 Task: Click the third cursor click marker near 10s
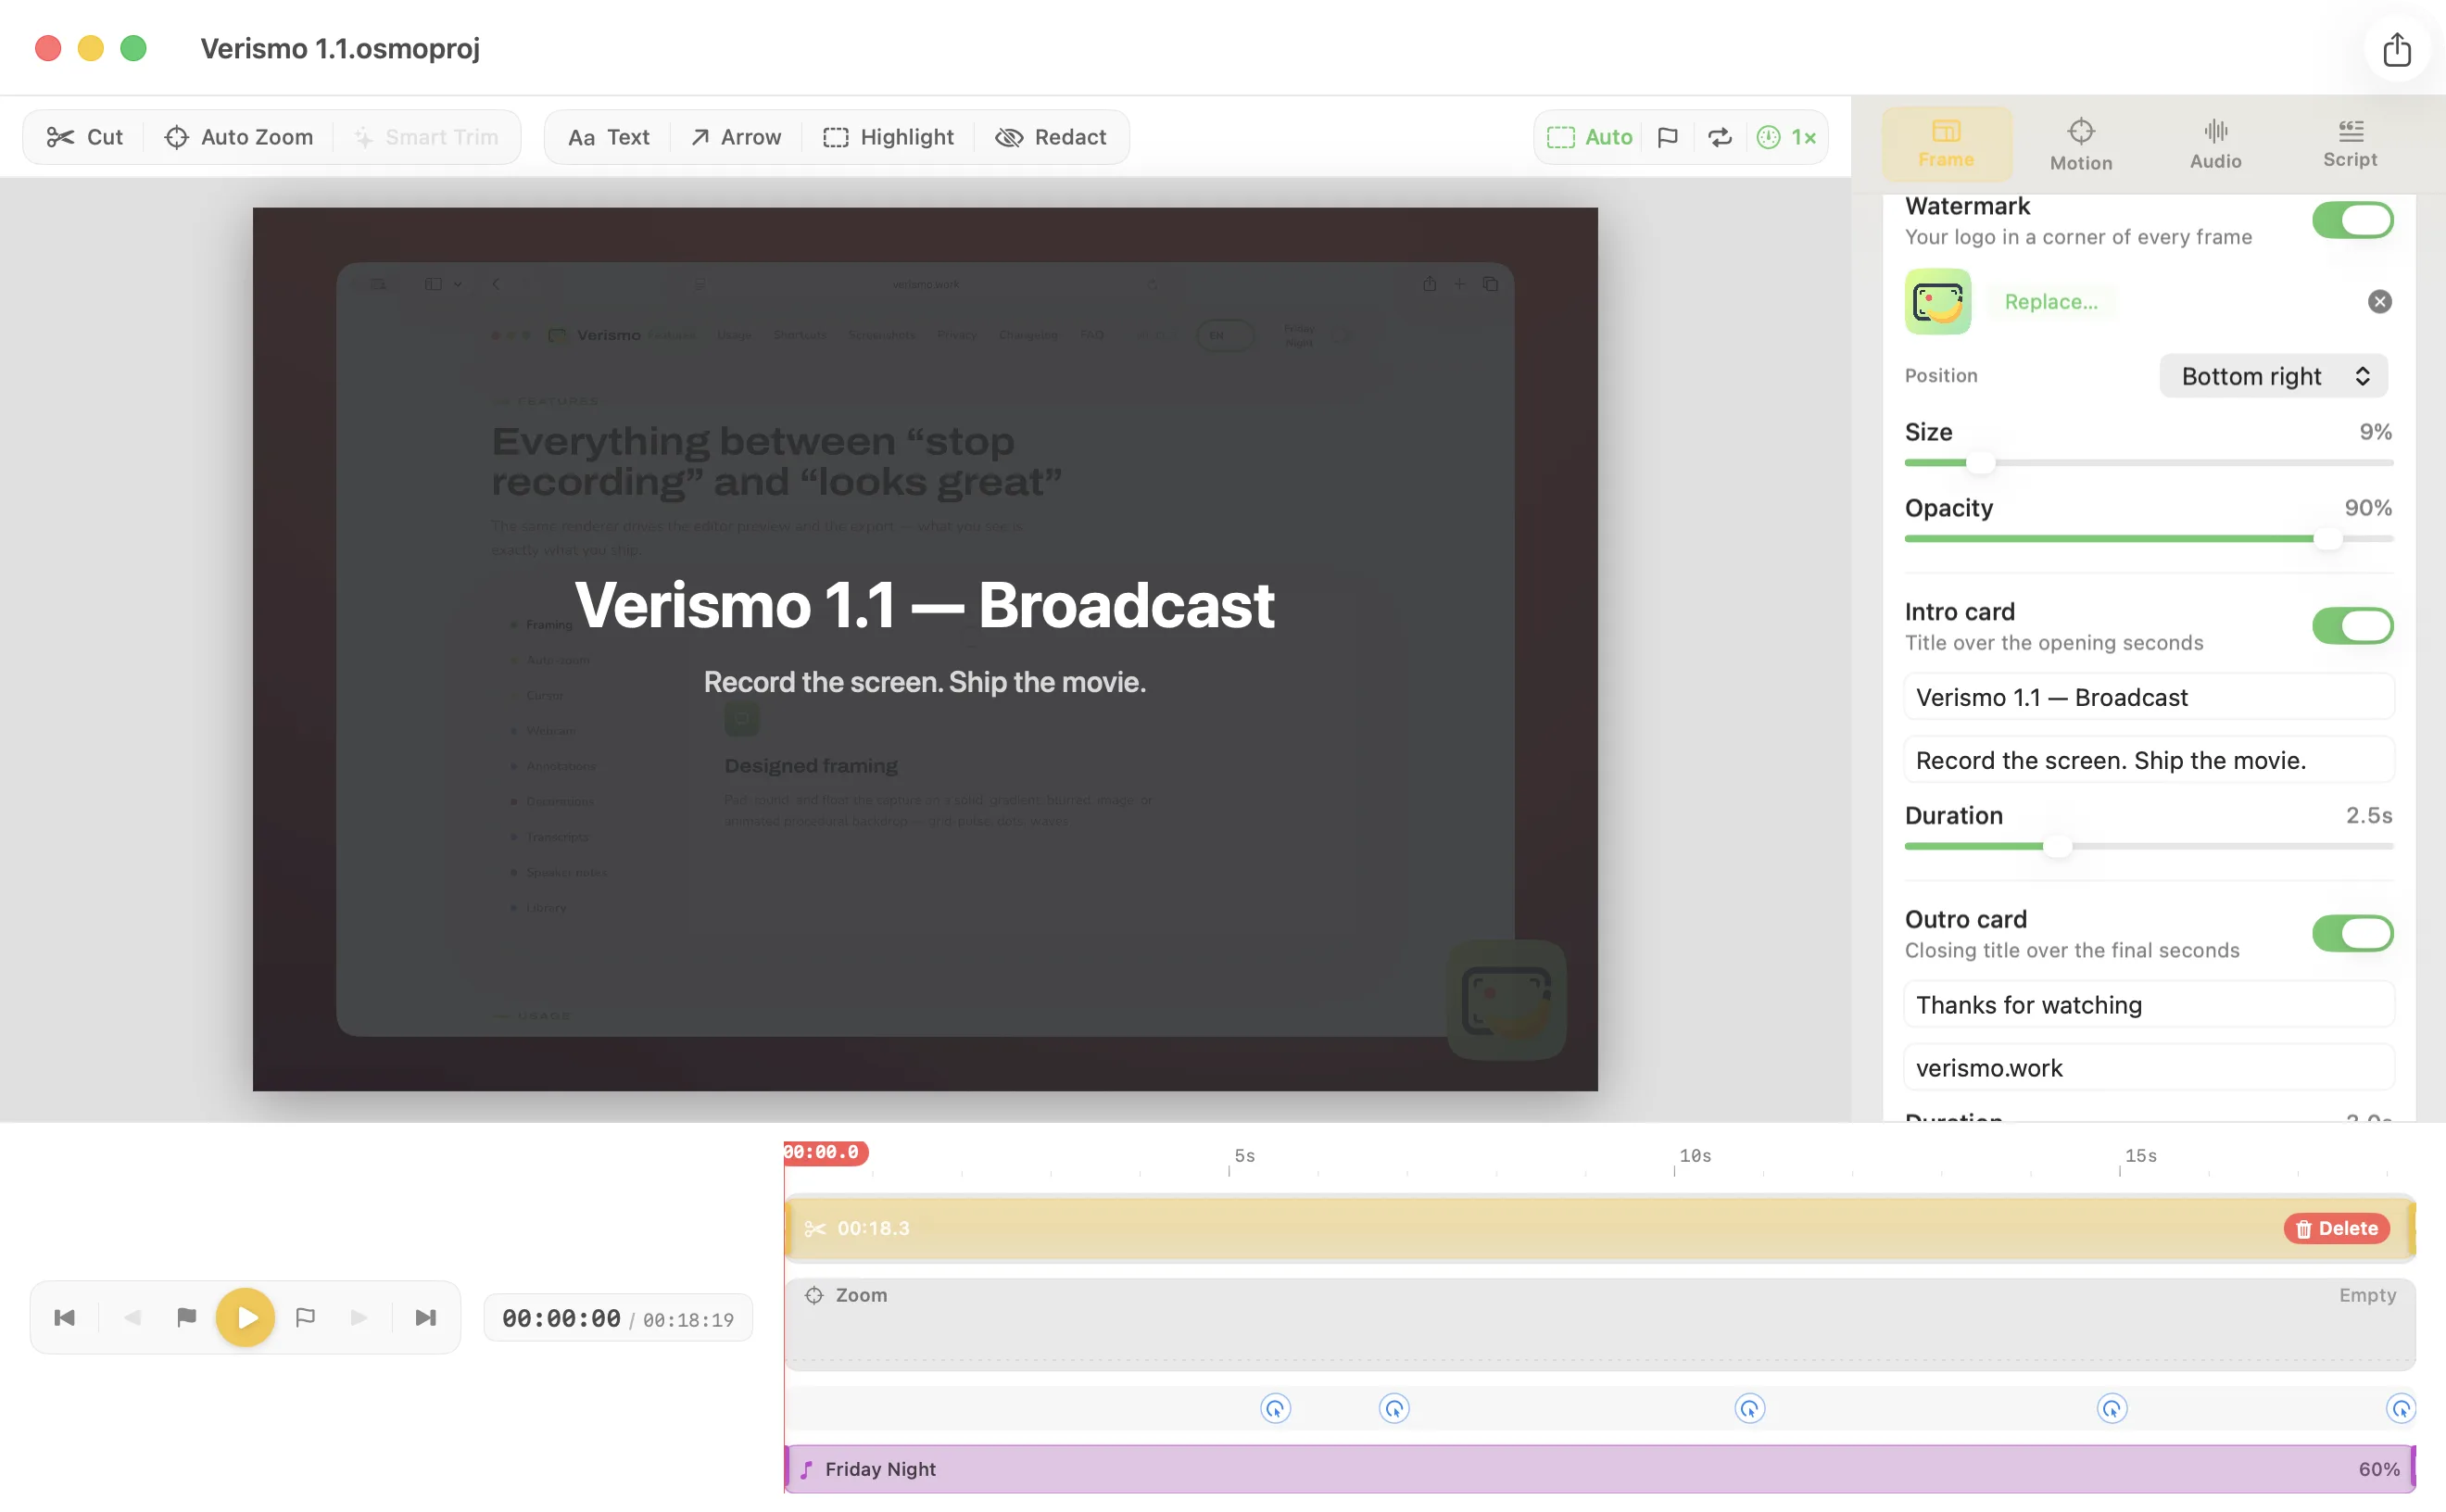point(1749,1408)
